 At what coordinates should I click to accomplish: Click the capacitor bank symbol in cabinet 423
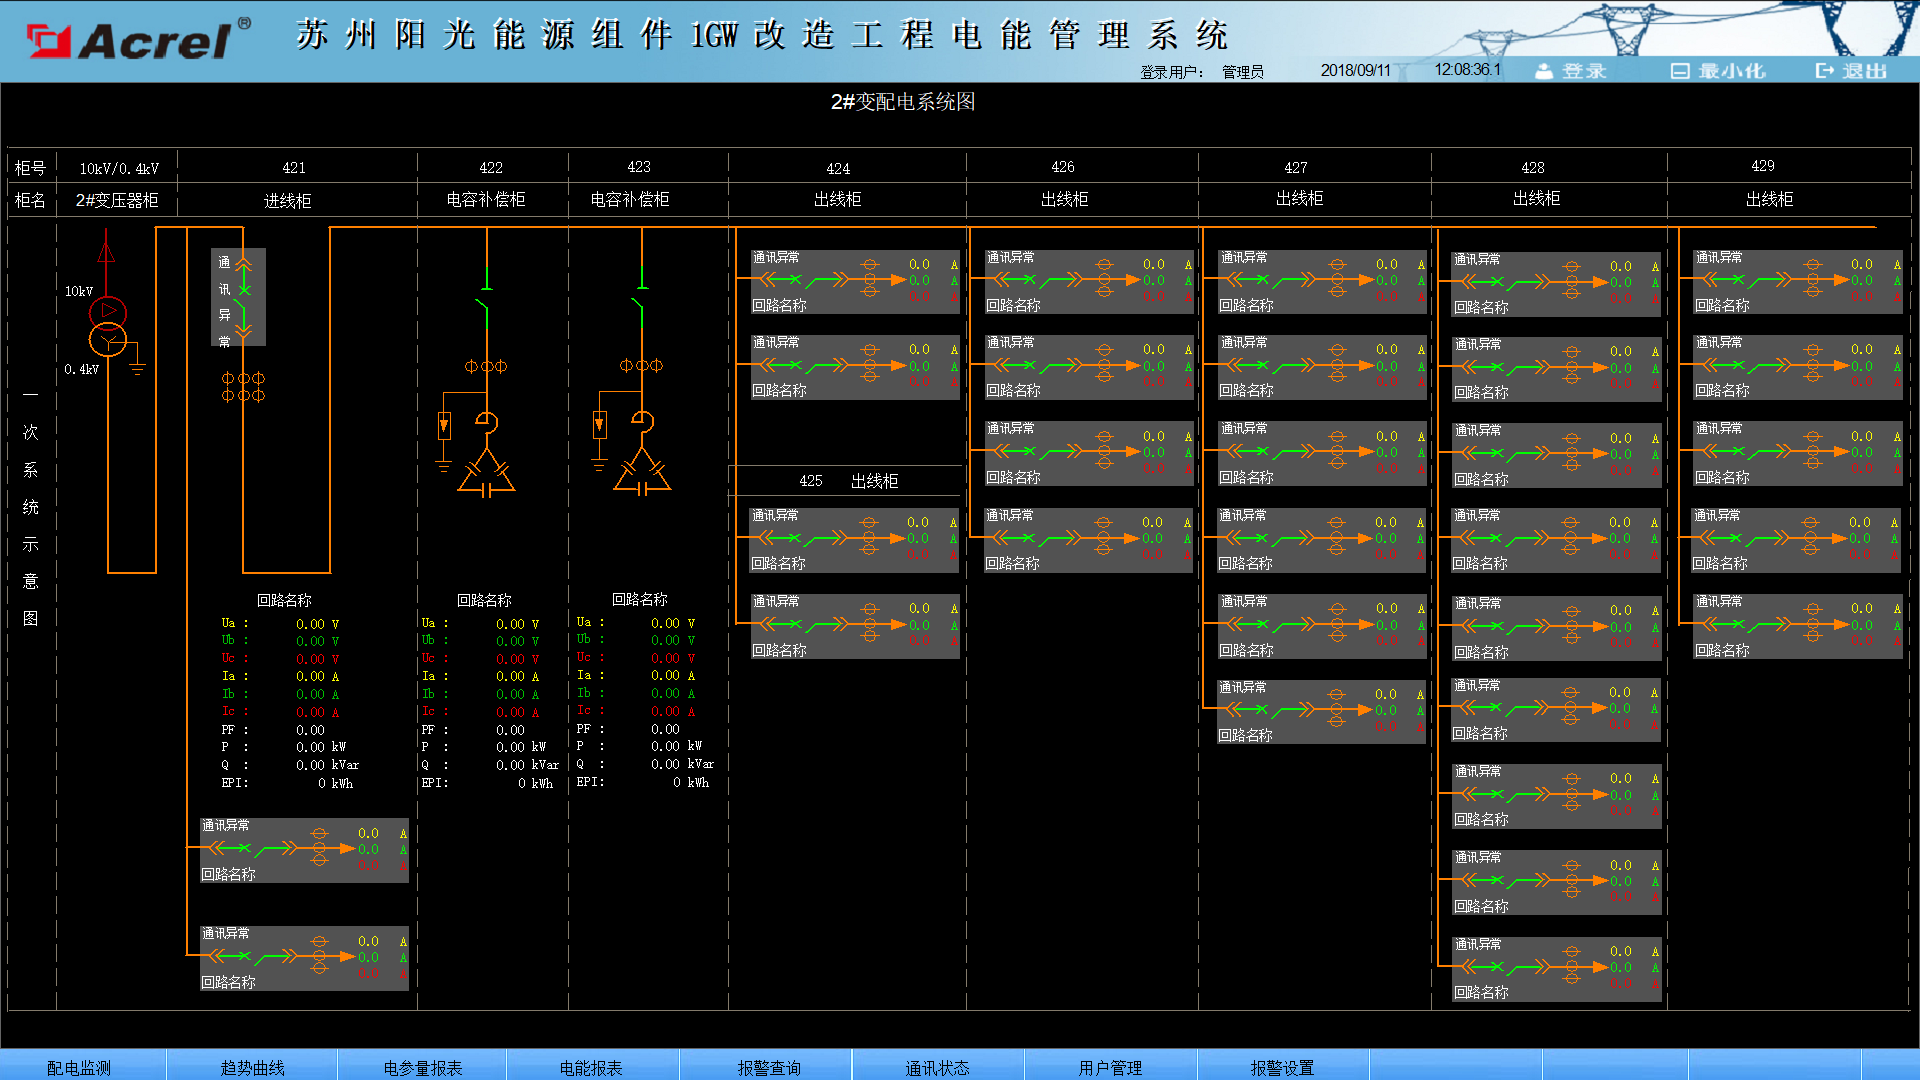coord(642,472)
